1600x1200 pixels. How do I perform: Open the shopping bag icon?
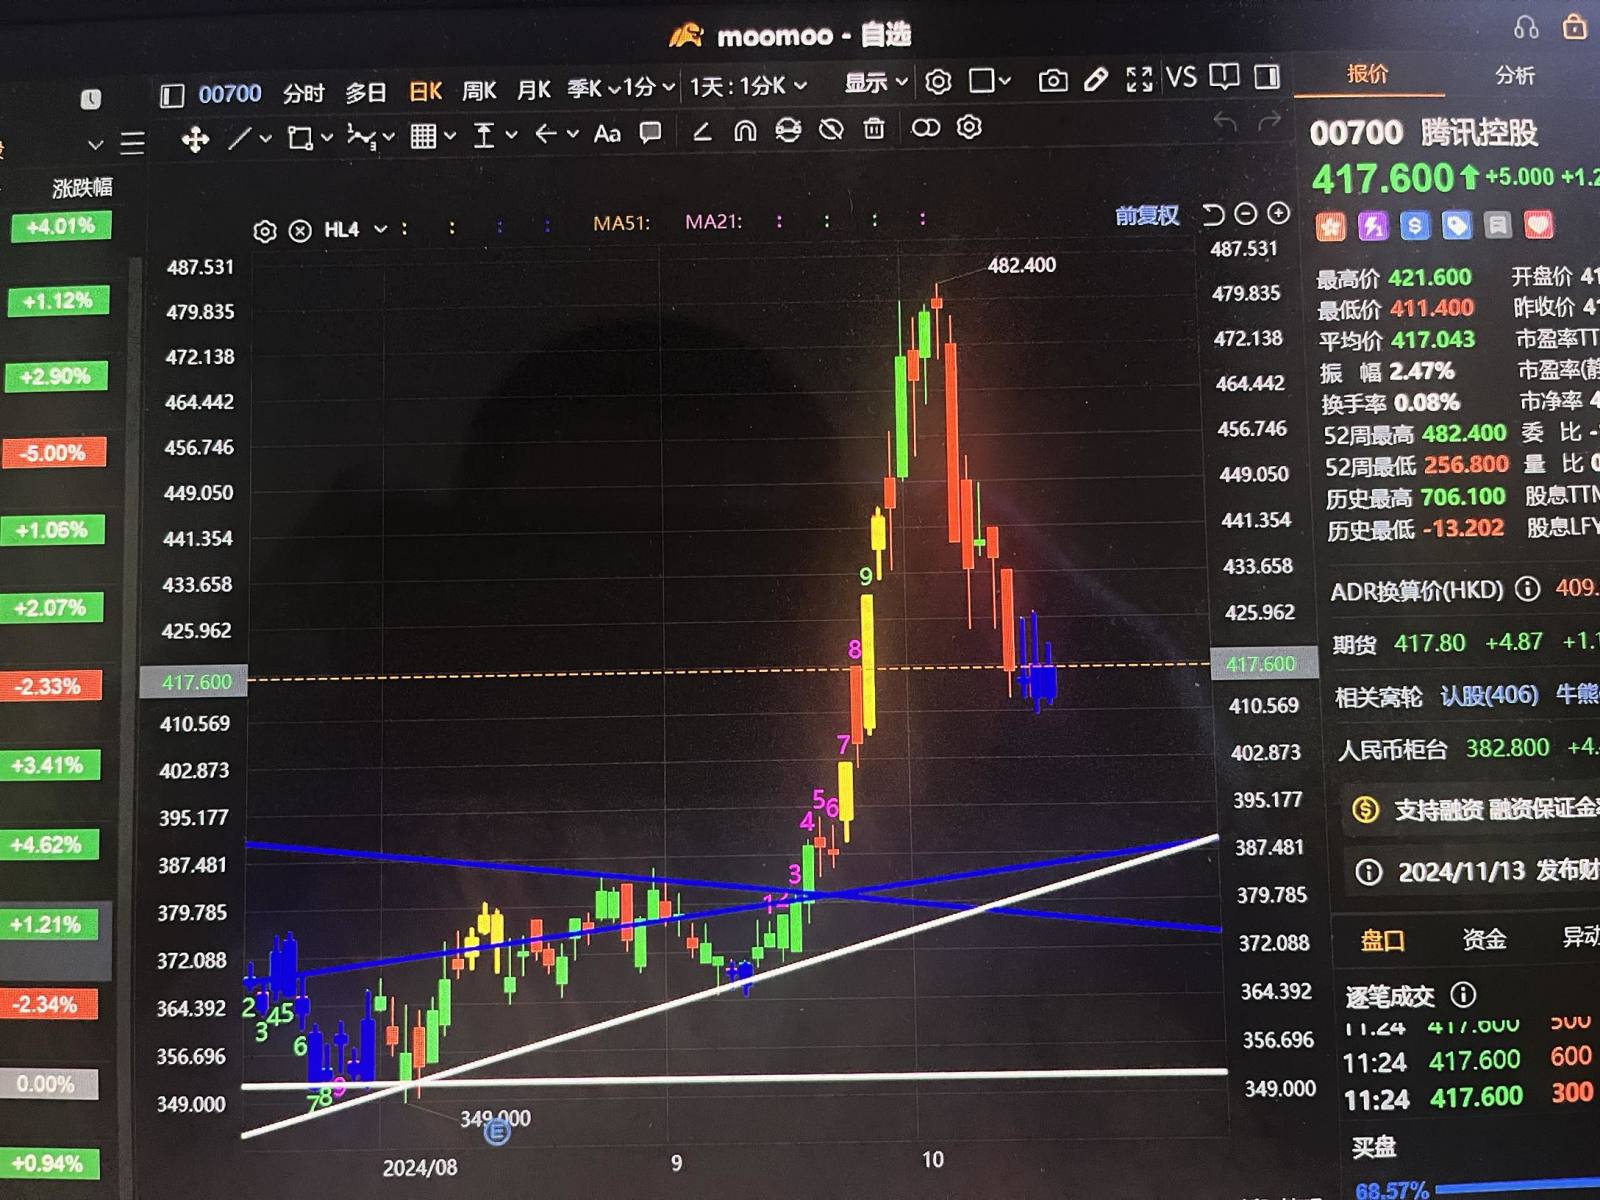1575,26
